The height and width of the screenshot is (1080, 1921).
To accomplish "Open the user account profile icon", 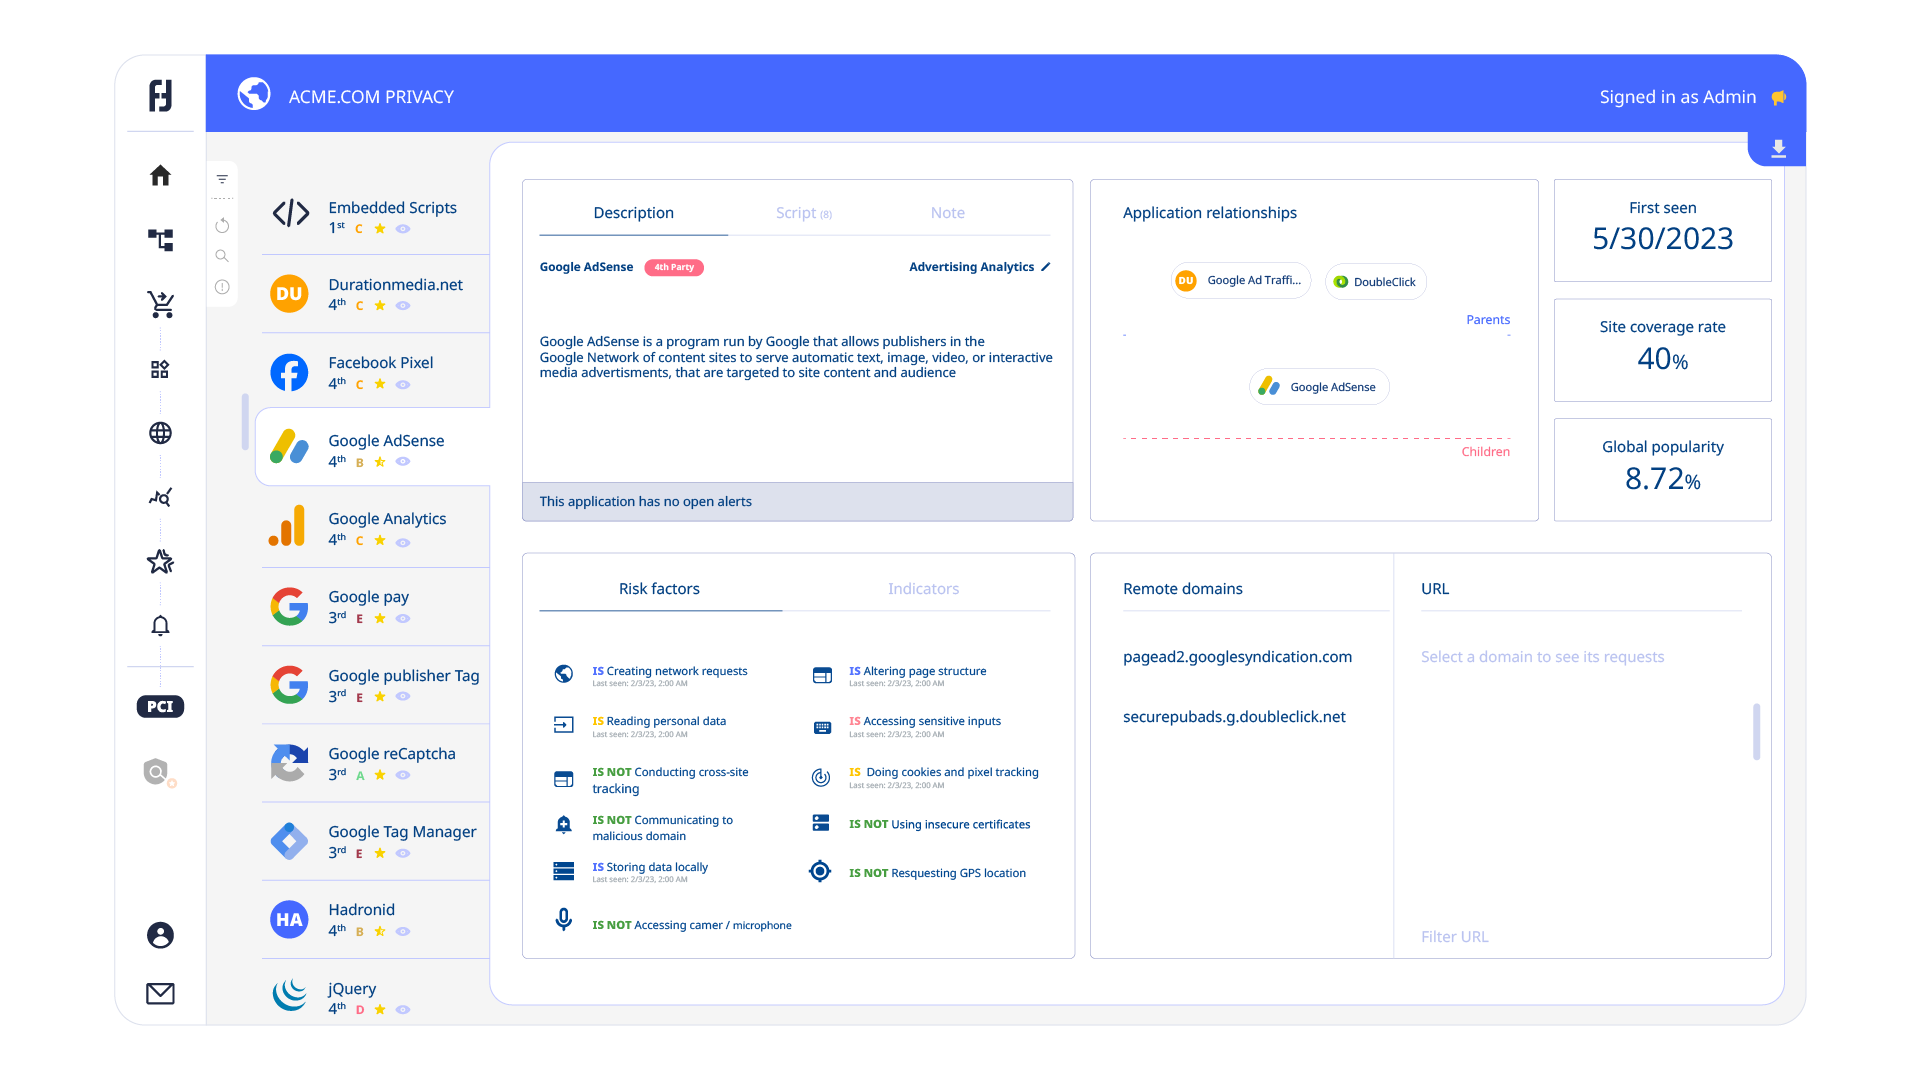I will pos(160,935).
